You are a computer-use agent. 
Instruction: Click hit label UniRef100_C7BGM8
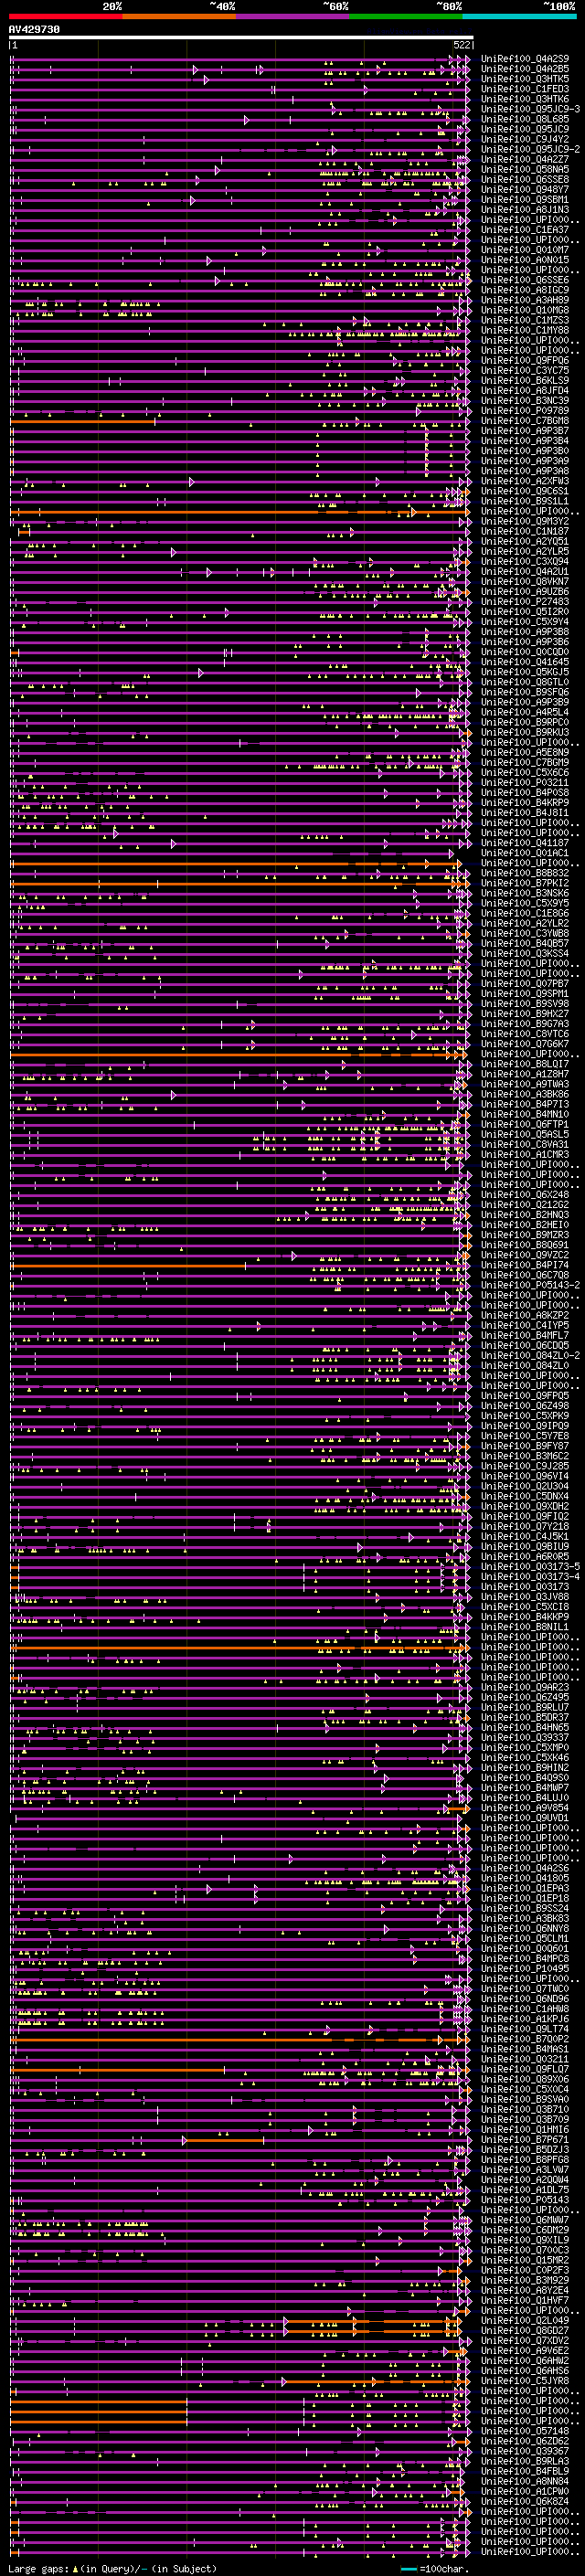pyautogui.click(x=525, y=420)
